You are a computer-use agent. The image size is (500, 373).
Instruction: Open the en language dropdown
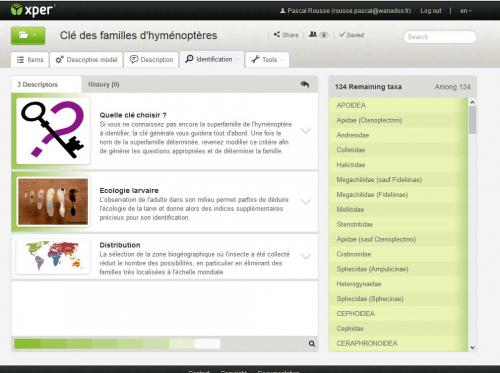click(466, 11)
